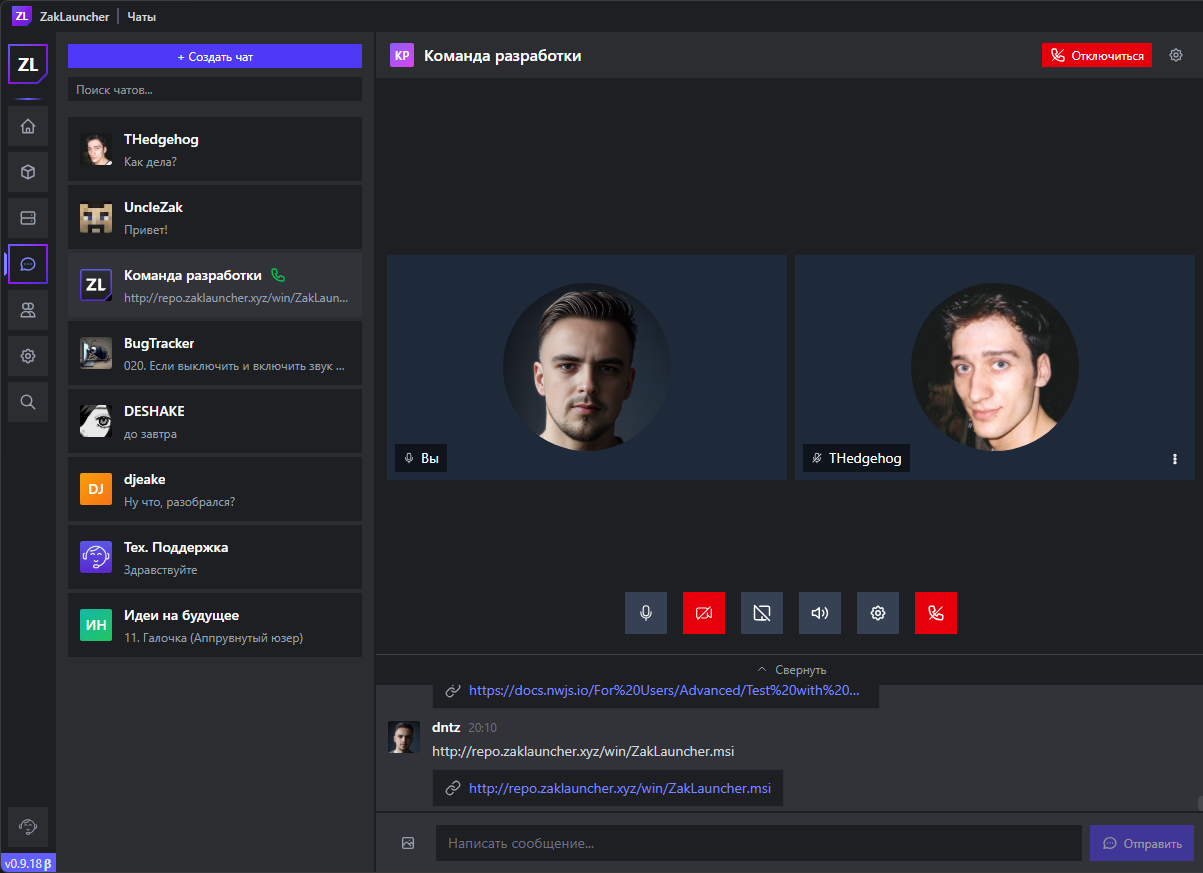The image size is (1203, 873).
Task: Open the ZakLauncher.msi link preview
Action: pyautogui.click(x=619, y=788)
